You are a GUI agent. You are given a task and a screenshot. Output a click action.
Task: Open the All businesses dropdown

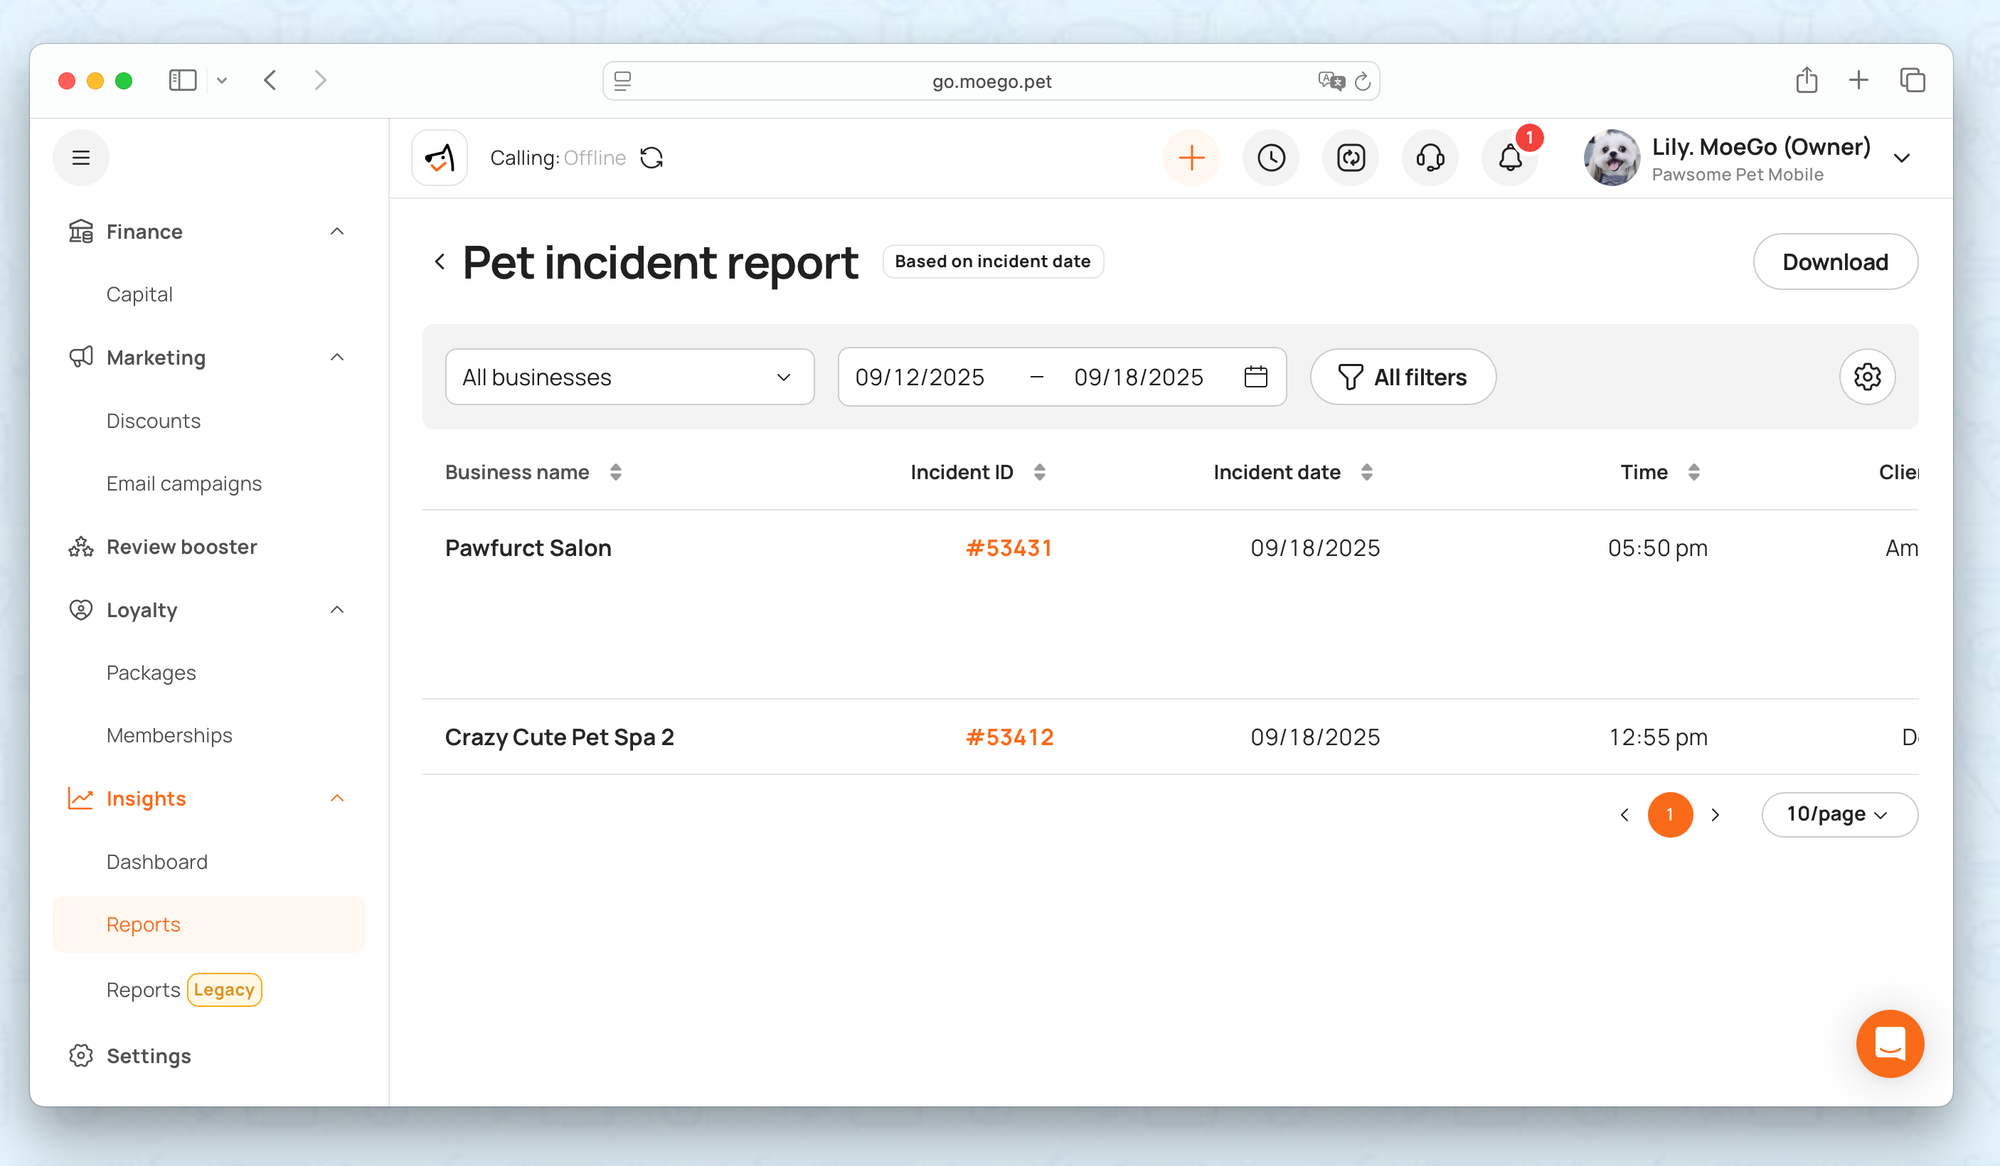coord(629,377)
